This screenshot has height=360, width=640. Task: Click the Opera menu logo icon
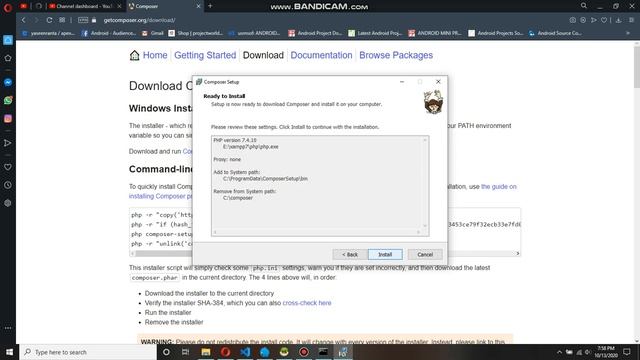tap(8, 7)
